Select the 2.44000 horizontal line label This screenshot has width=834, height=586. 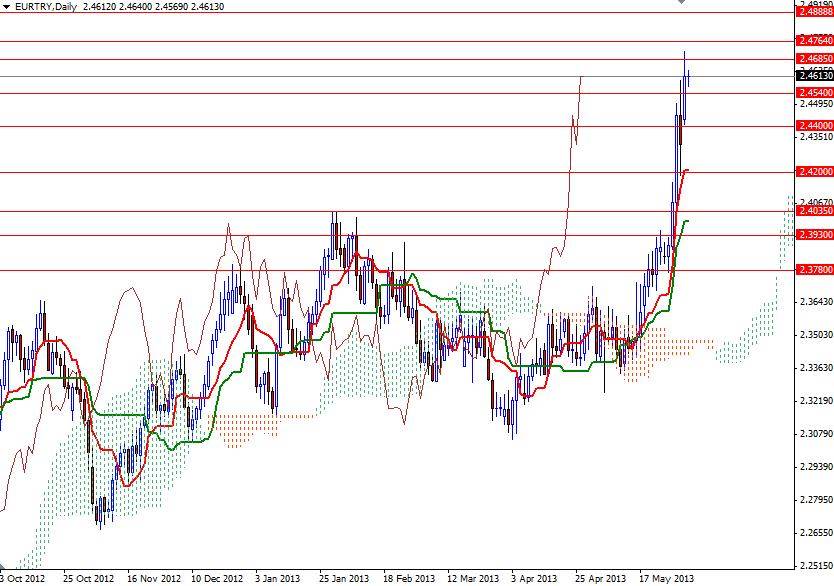[x=813, y=124]
